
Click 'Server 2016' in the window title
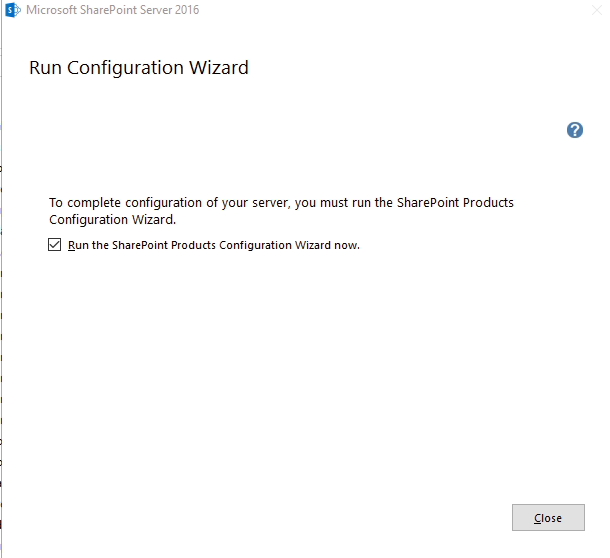point(169,10)
